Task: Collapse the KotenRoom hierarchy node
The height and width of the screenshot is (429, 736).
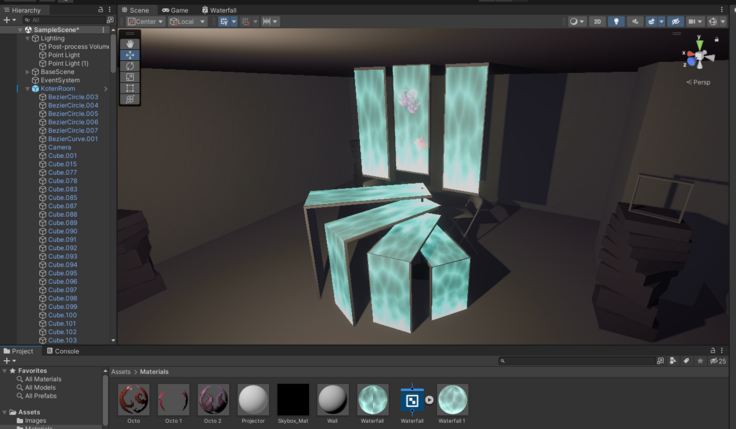Action: 27,89
